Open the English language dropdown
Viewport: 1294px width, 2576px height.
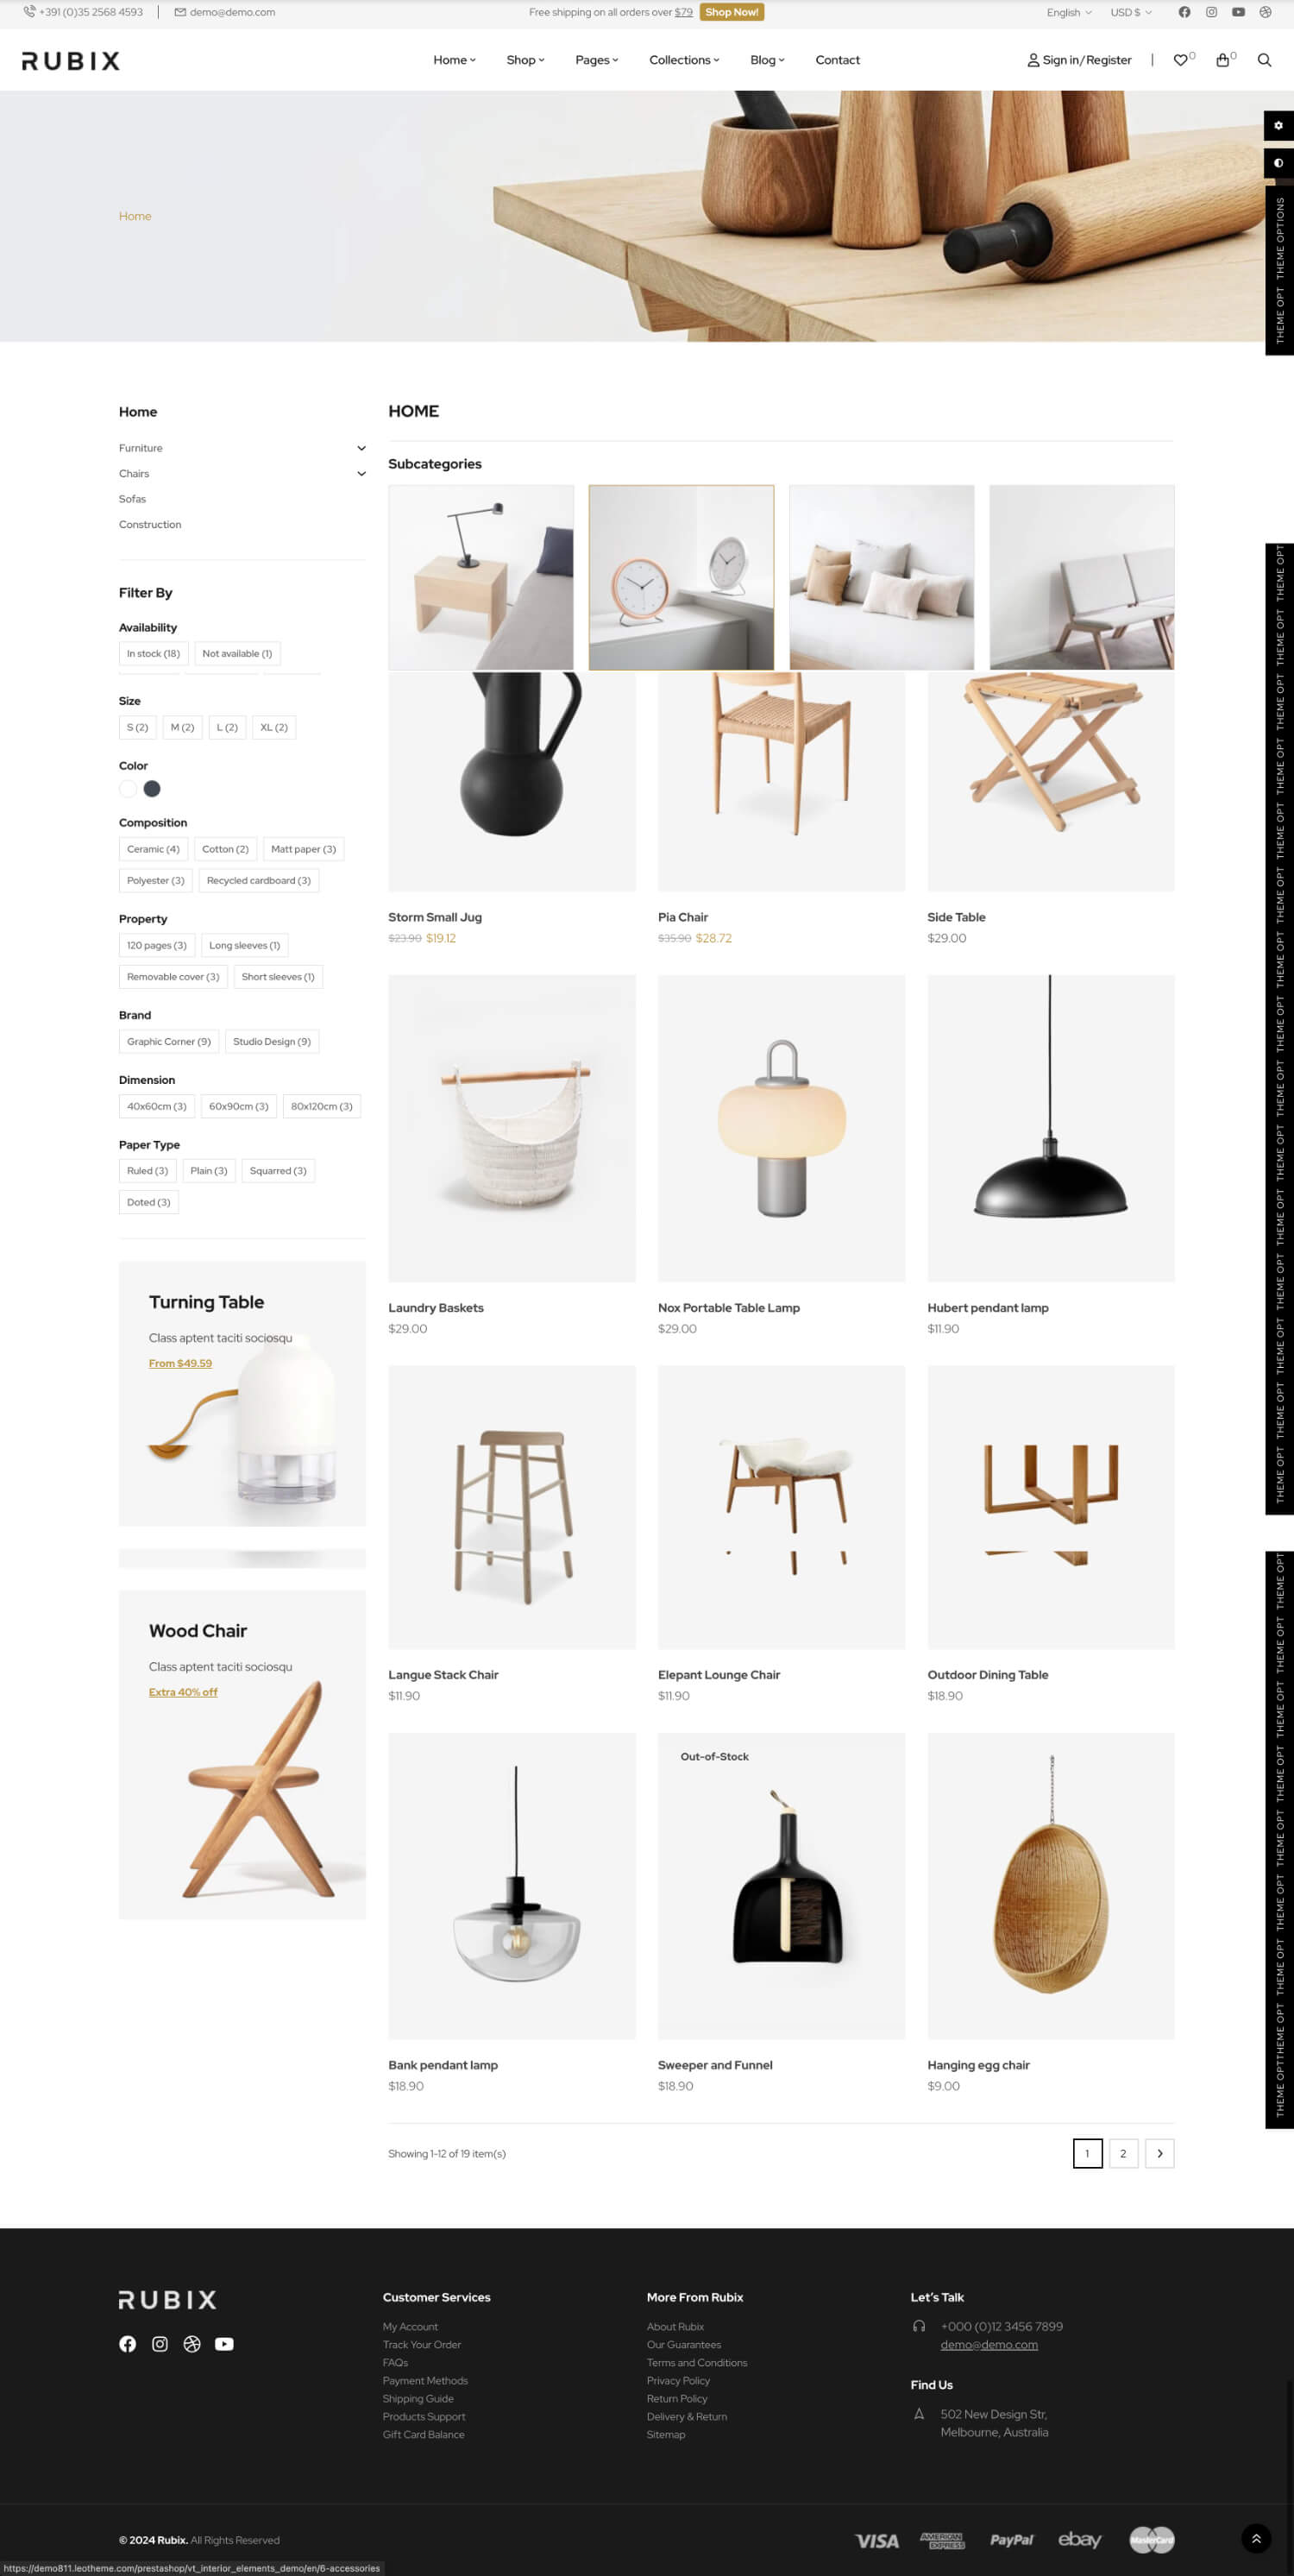click(1069, 13)
